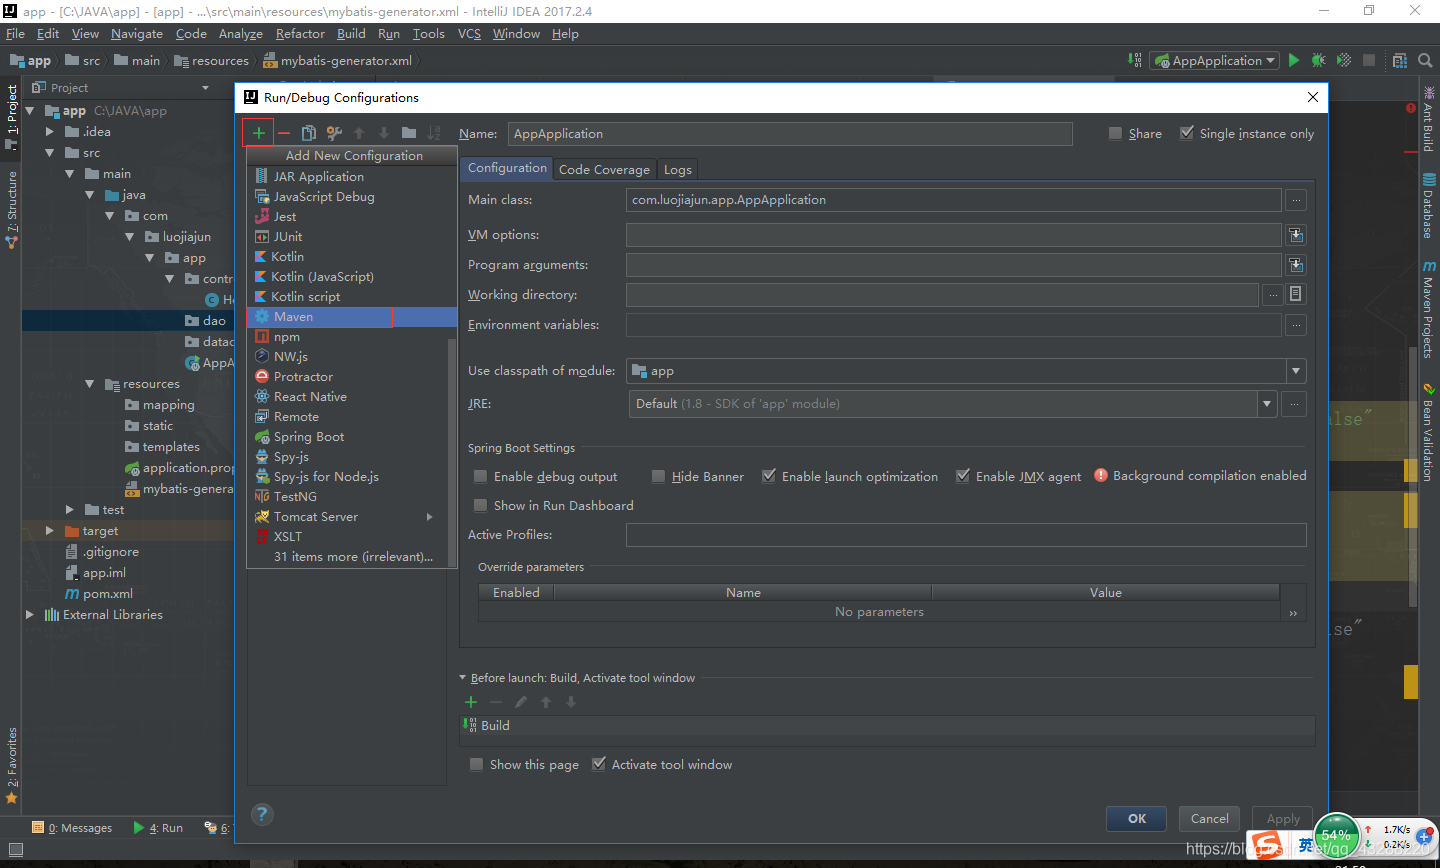Image resolution: width=1440 pixels, height=868 pixels.
Task: Click the Sort Configurations icon
Action: [434, 133]
